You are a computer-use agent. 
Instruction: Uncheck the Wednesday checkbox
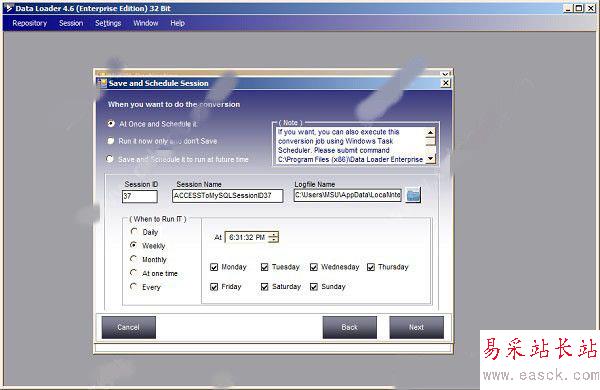pos(314,267)
